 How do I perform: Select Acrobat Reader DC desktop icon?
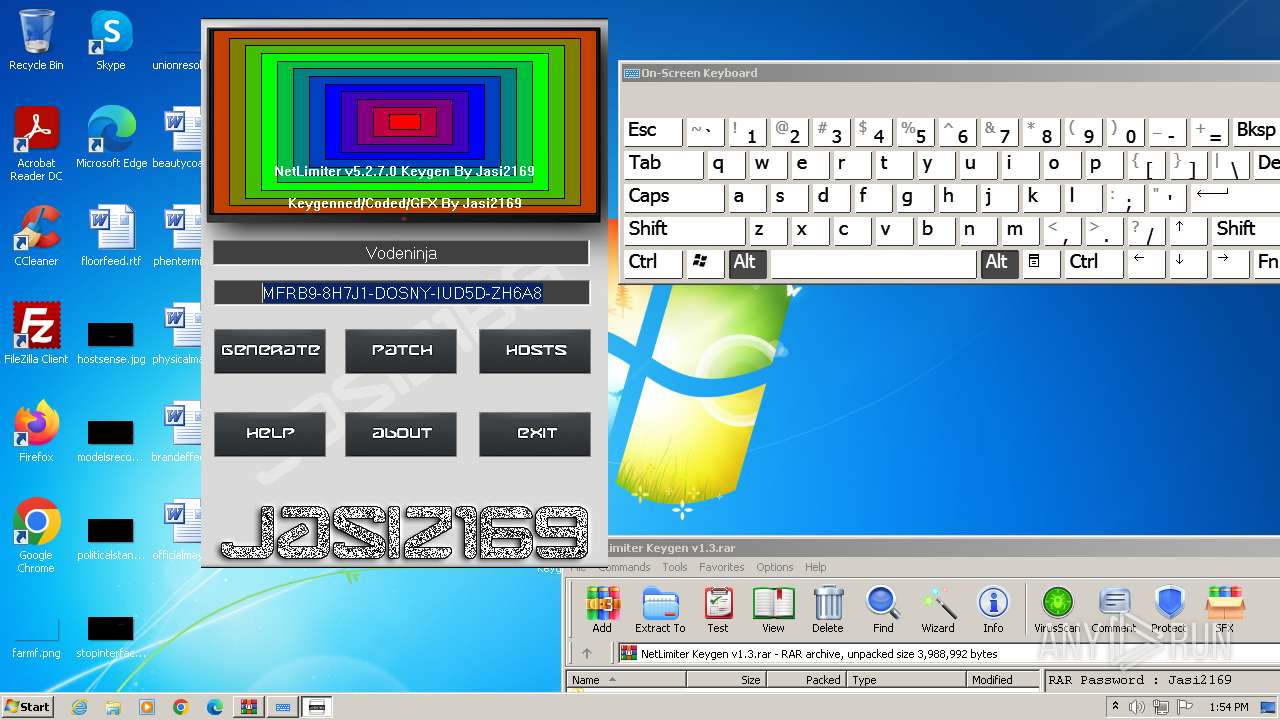(x=36, y=145)
